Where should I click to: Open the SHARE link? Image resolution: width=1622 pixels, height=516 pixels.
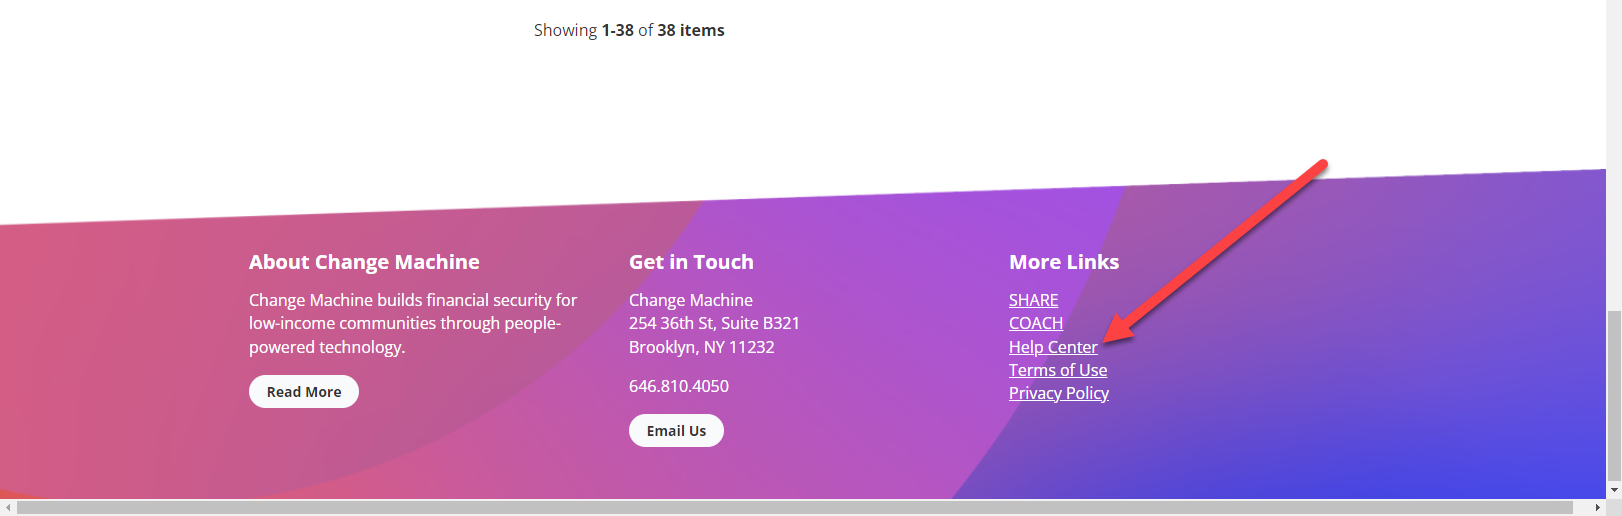click(x=1033, y=300)
